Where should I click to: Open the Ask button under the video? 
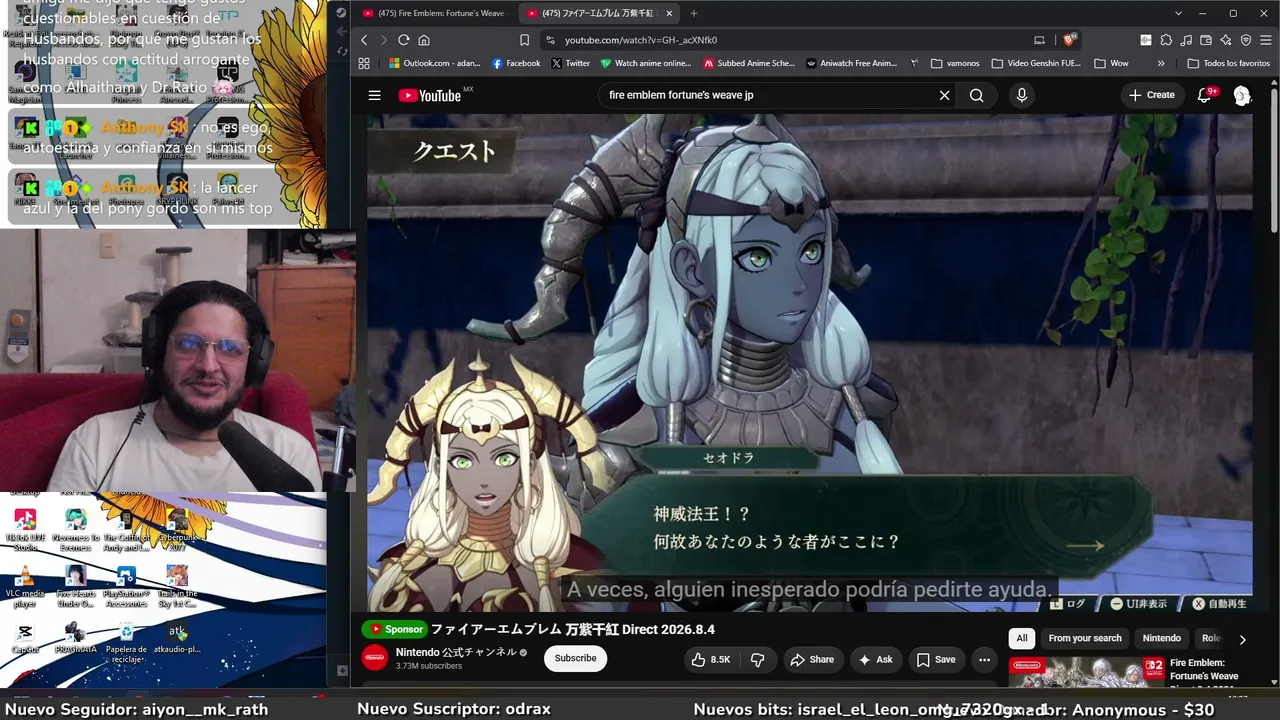click(x=875, y=660)
